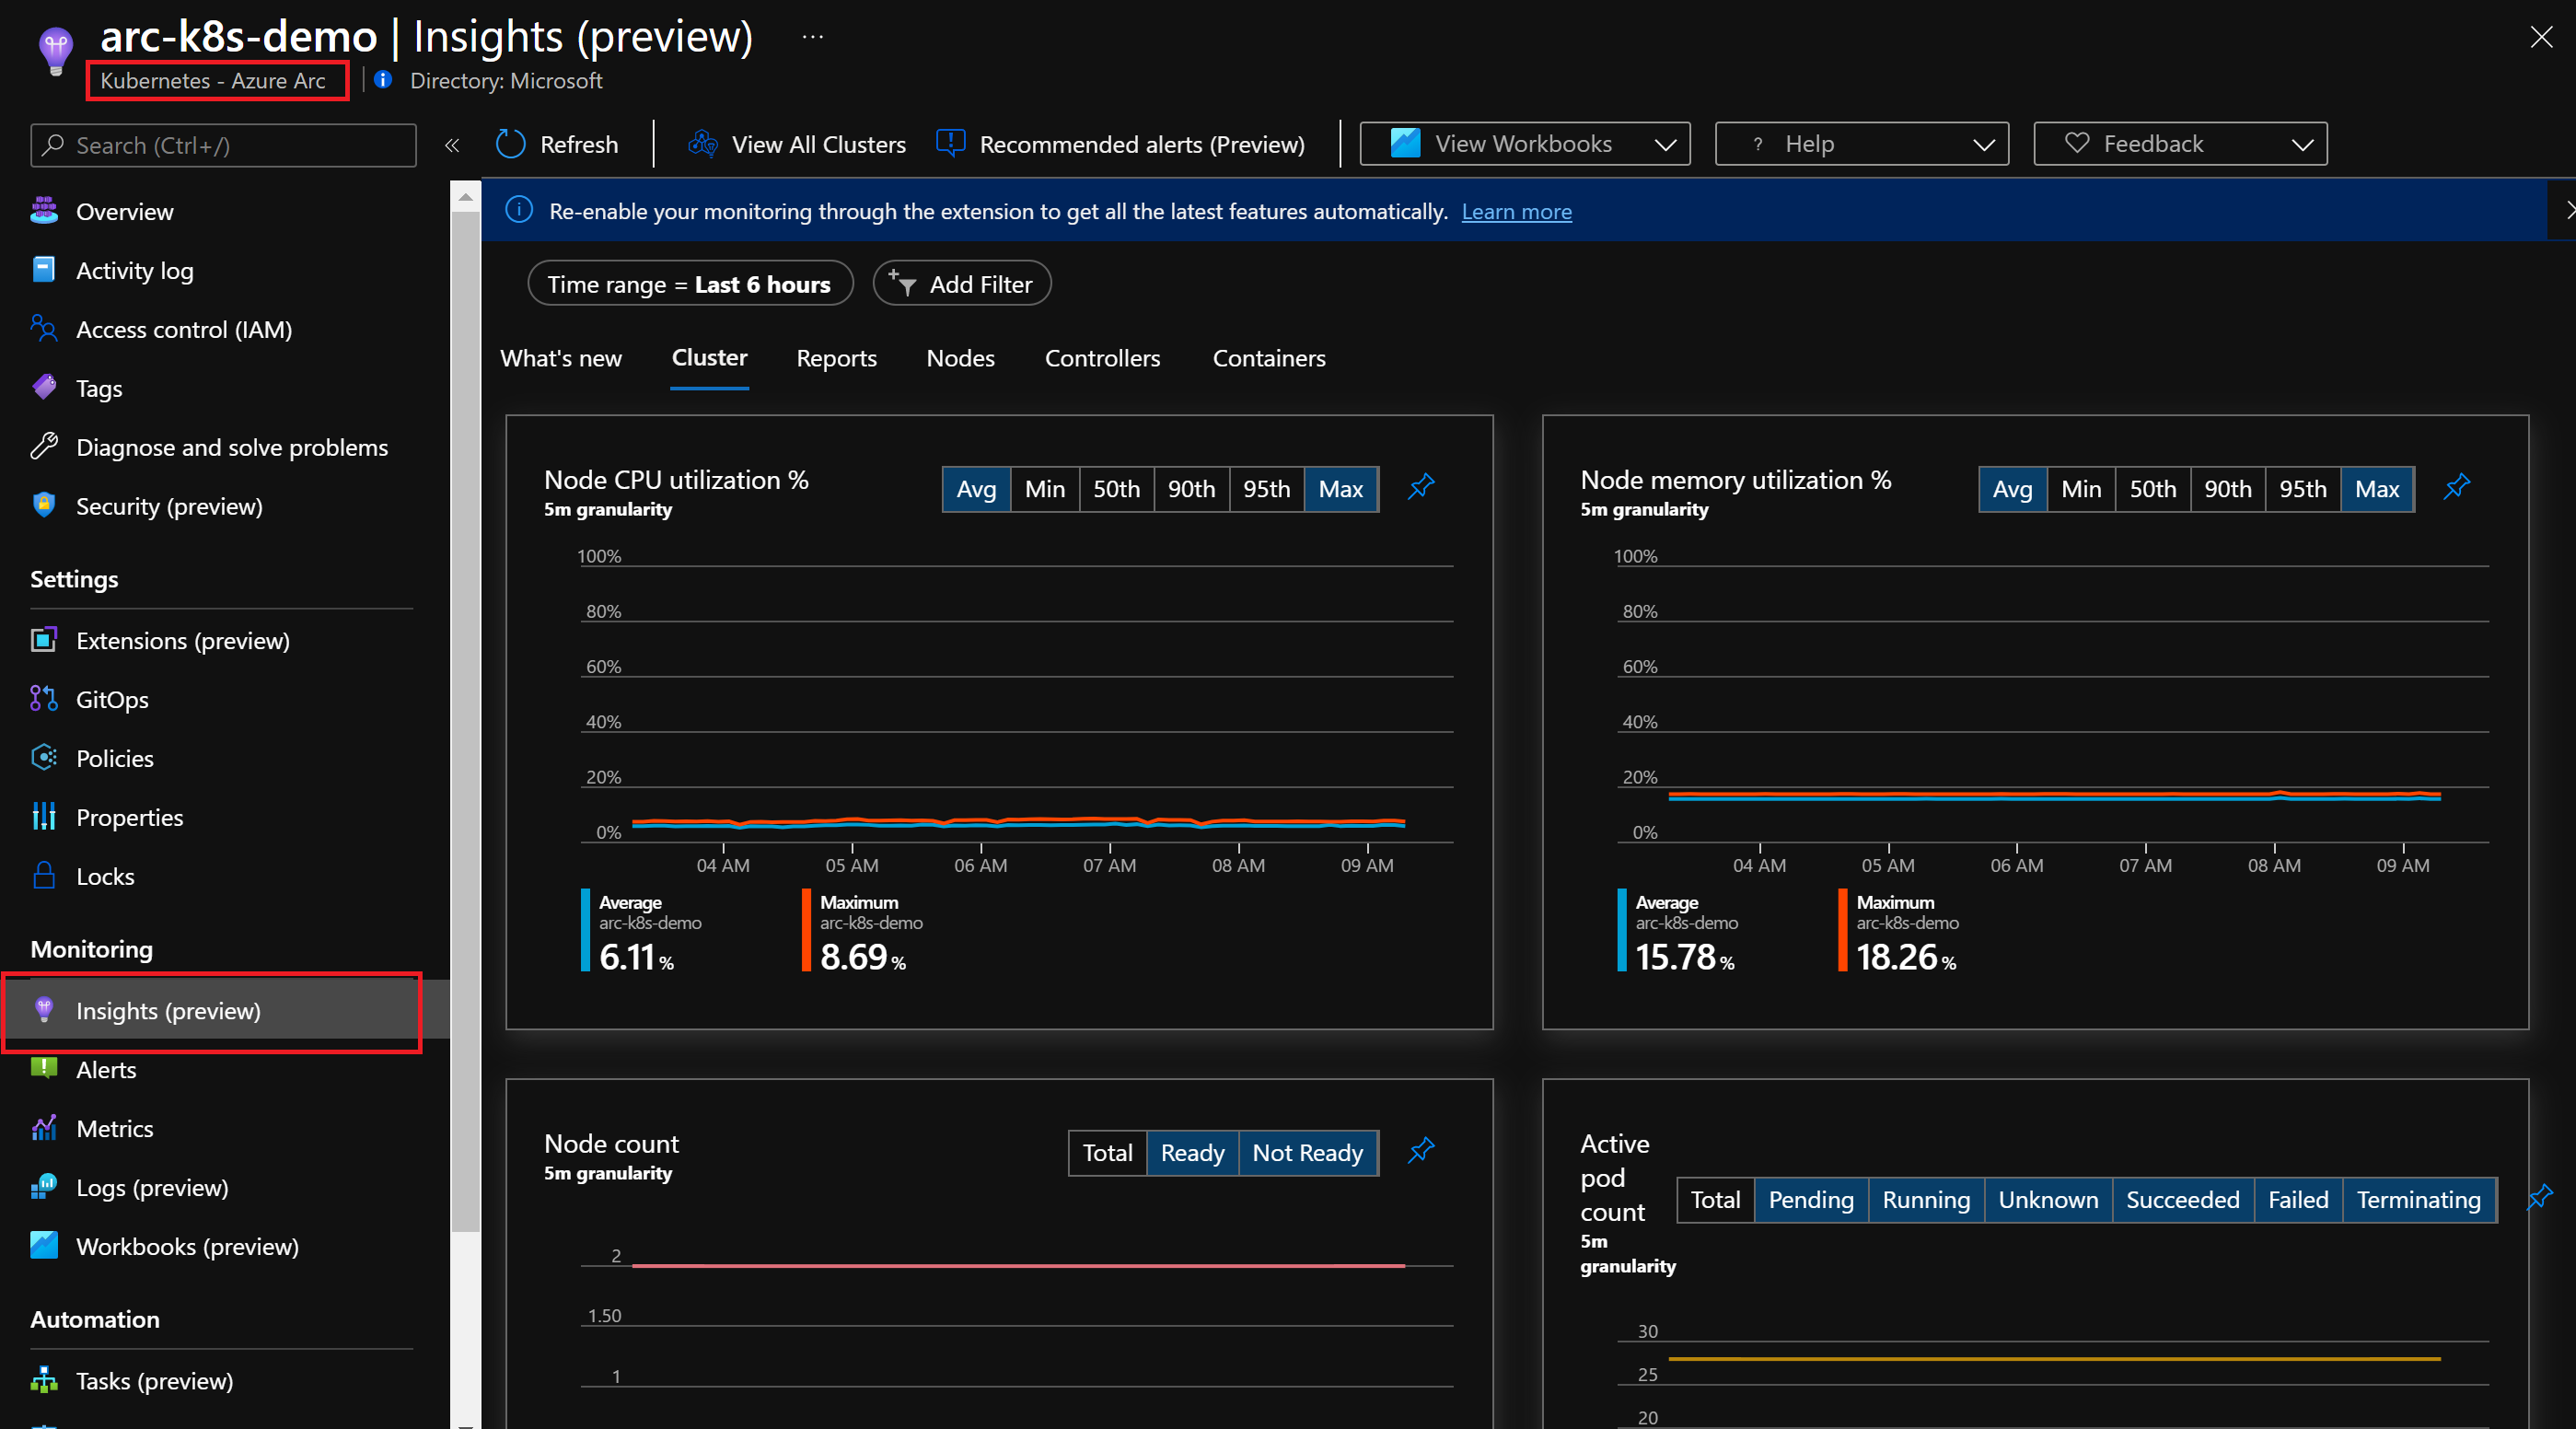Collapse the left navigation pane
The width and height of the screenshot is (2576, 1429).
coord(452,144)
